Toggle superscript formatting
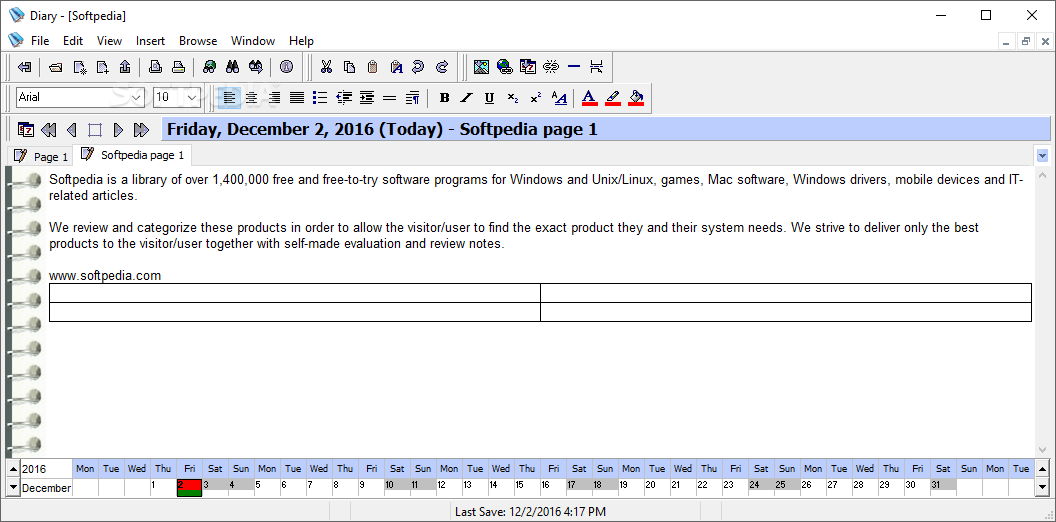This screenshot has height=522, width=1056. (x=535, y=98)
